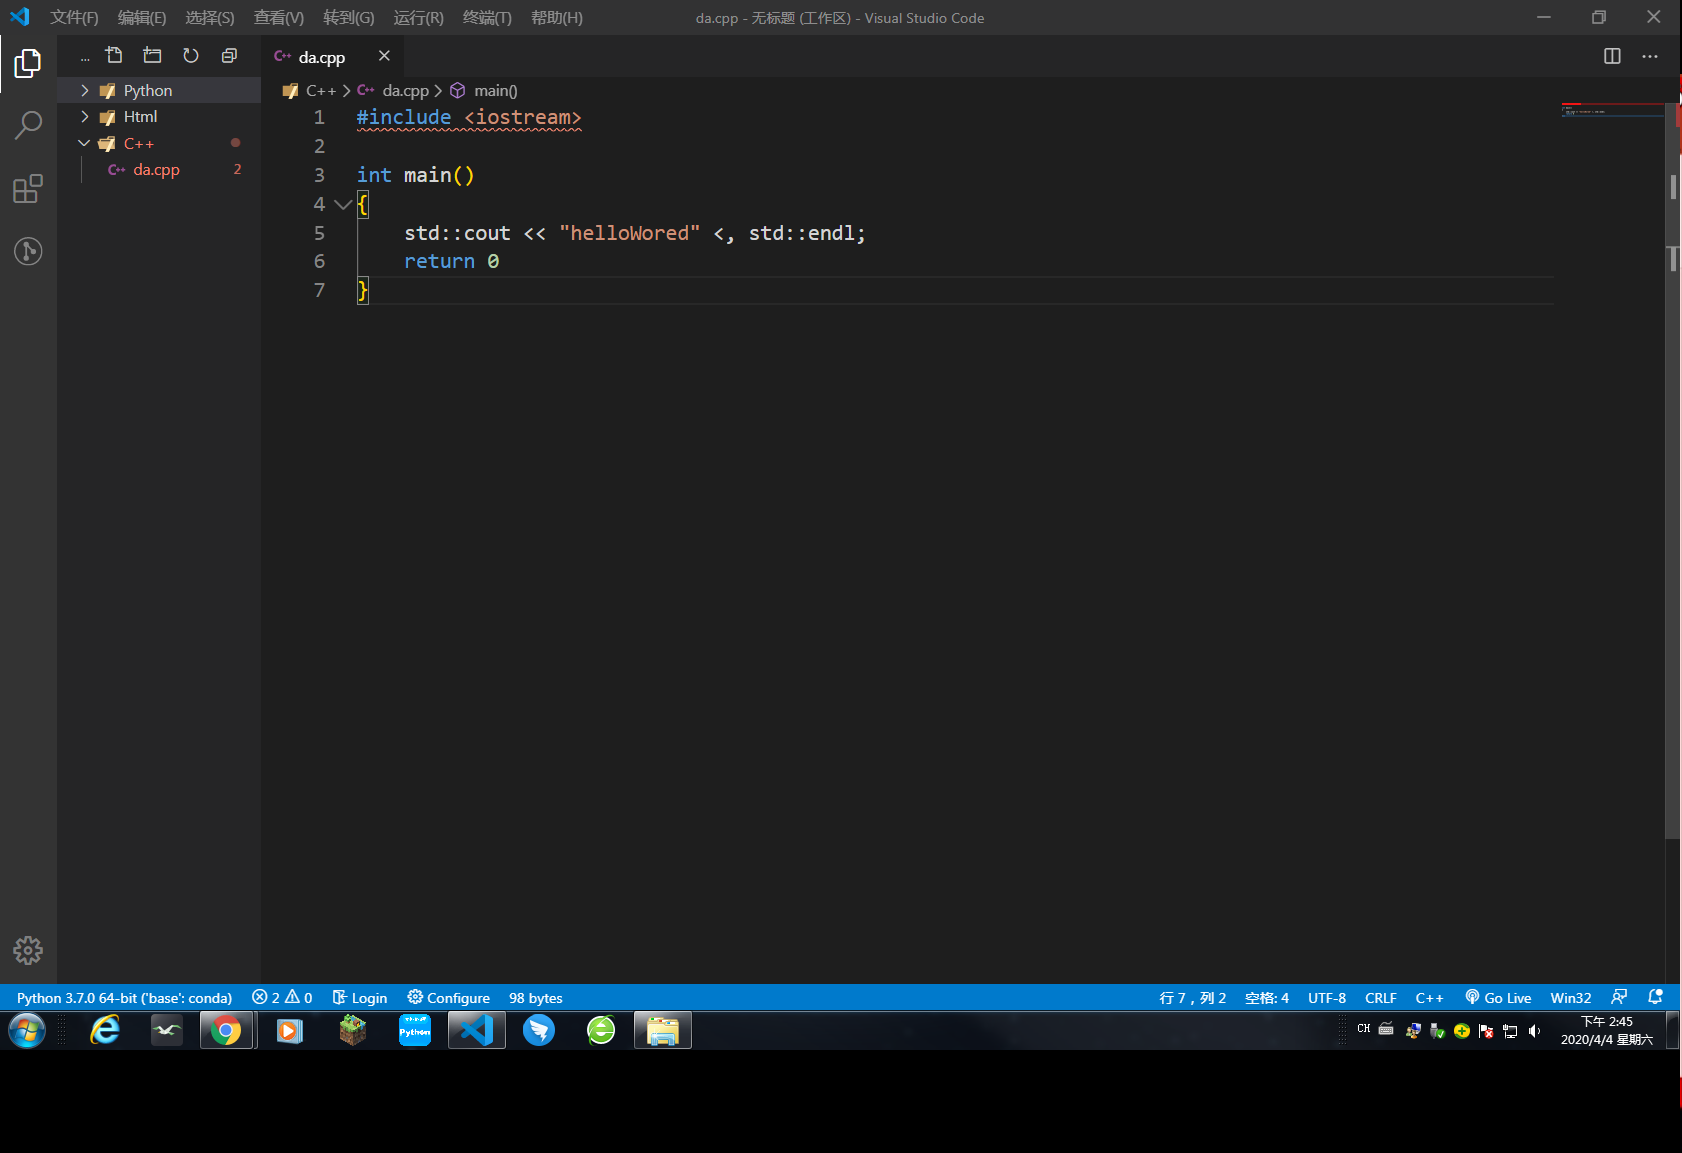
Task: Click the Login status bar item
Action: pos(360,998)
